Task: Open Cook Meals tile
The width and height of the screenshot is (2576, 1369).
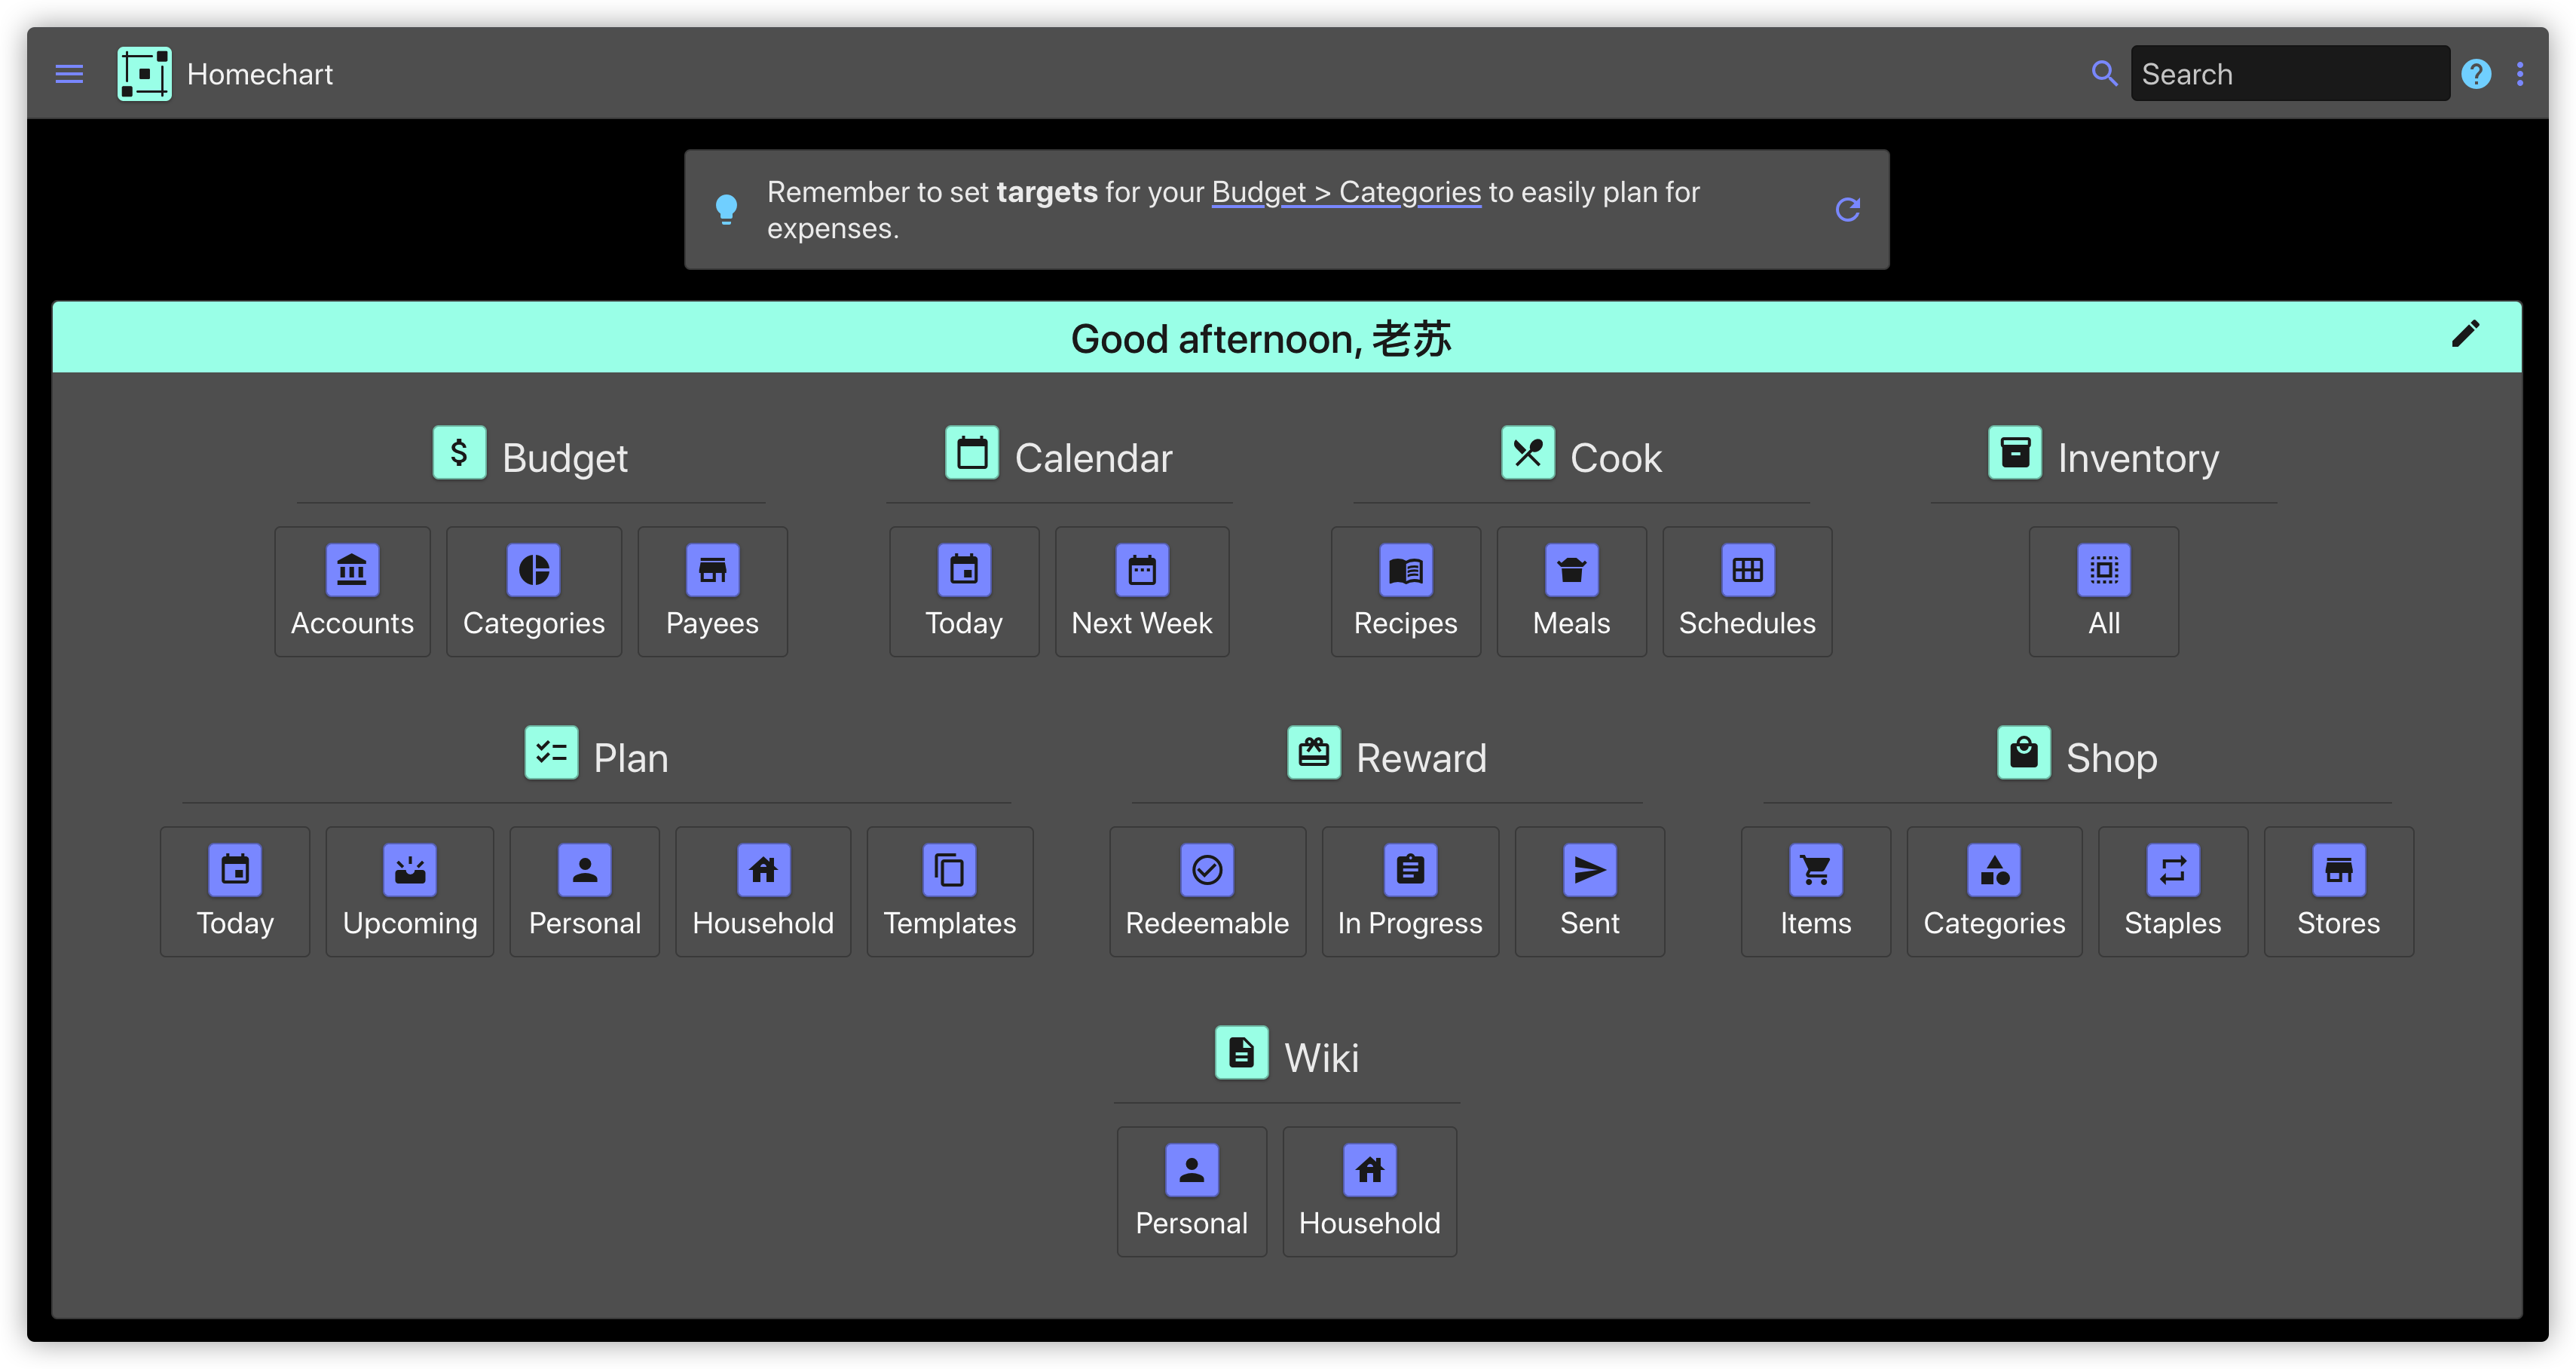Action: (1571, 592)
